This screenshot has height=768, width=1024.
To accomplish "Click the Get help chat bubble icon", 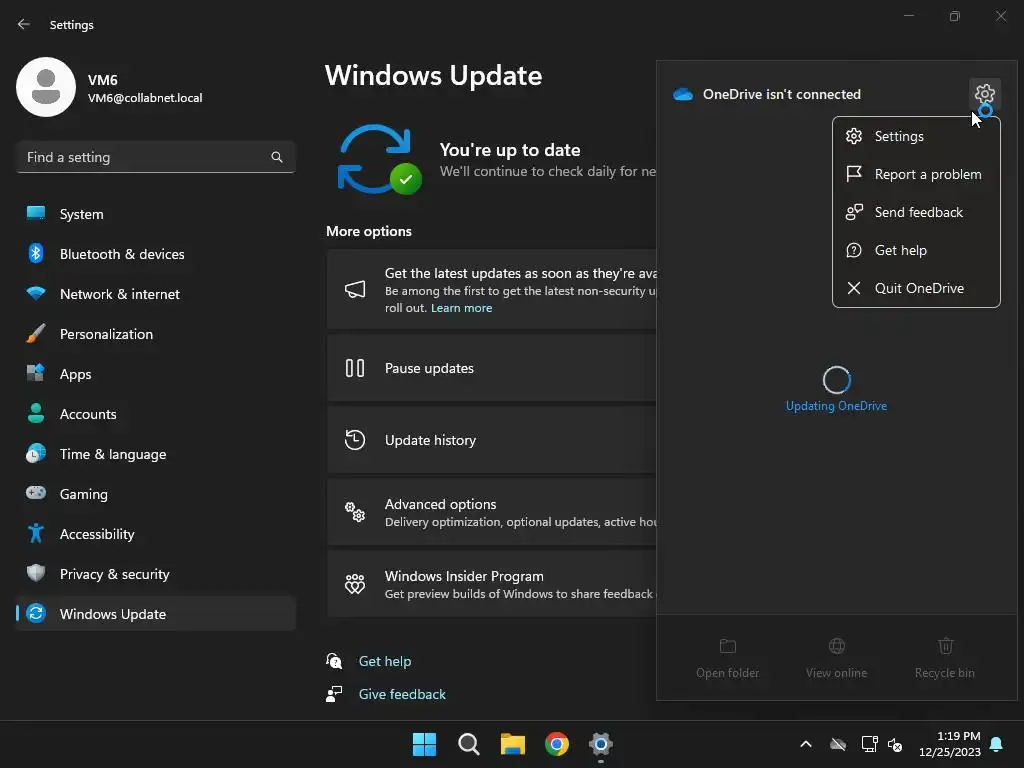I will point(334,661).
